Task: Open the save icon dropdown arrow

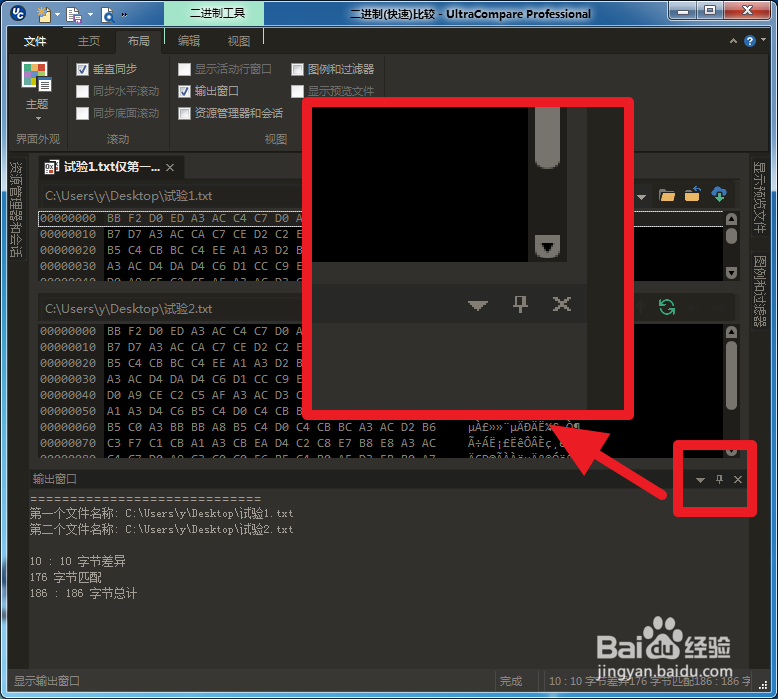Action: (90, 15)
